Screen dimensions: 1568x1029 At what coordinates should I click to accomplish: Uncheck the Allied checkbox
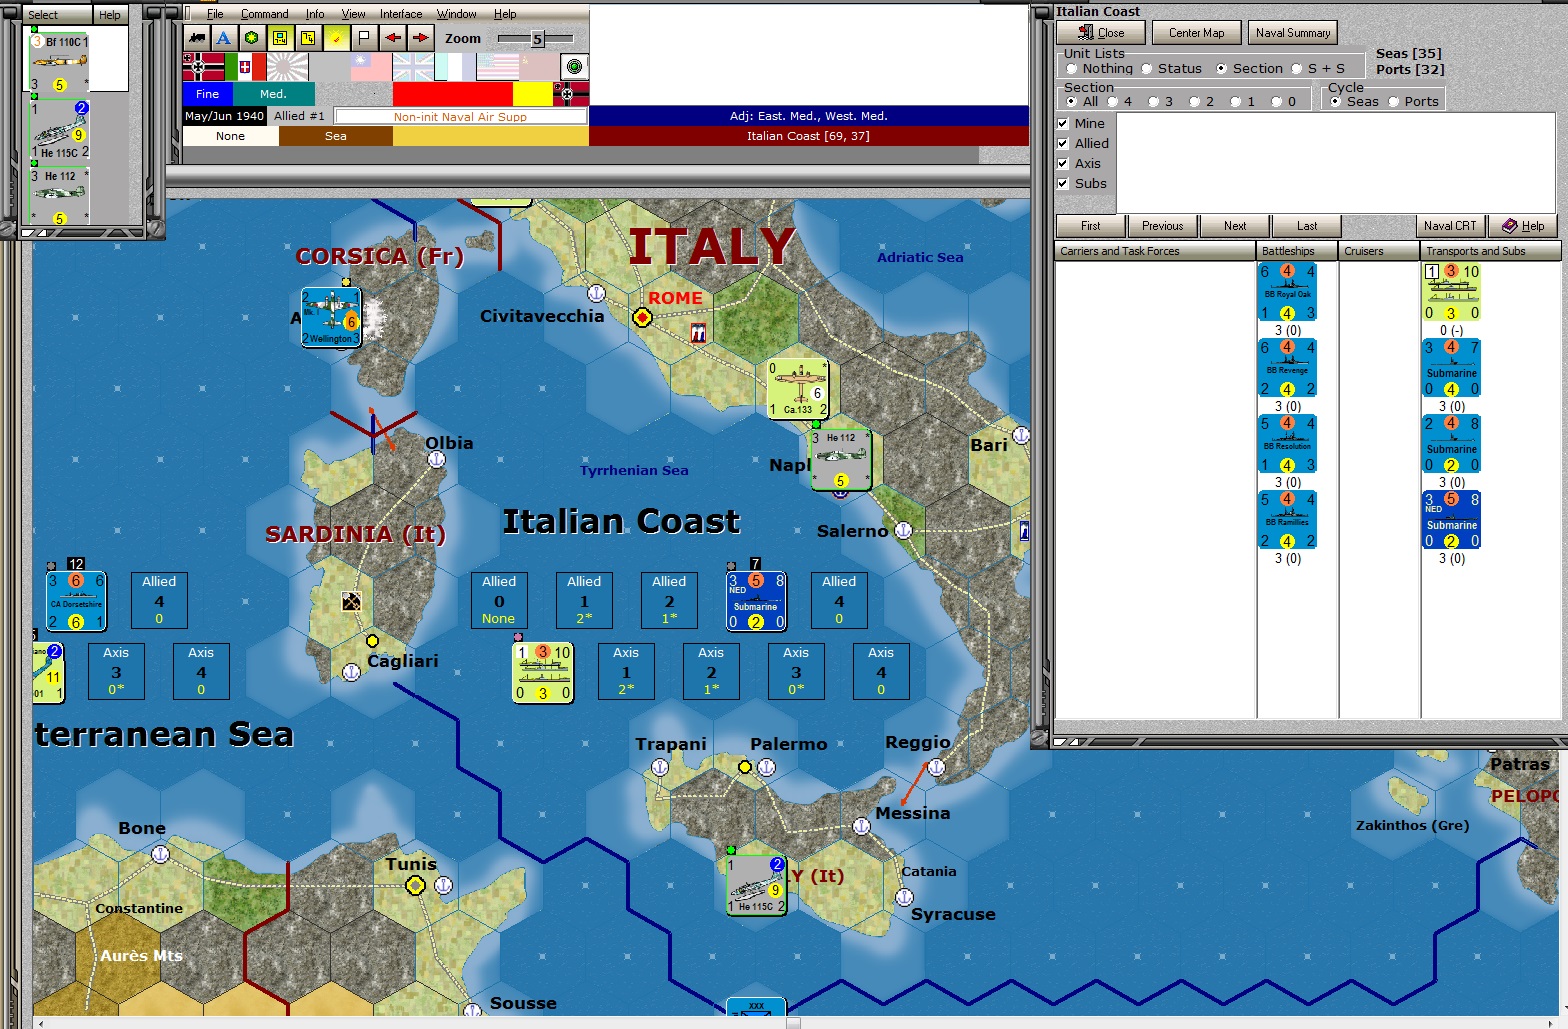pos(1063,144)
